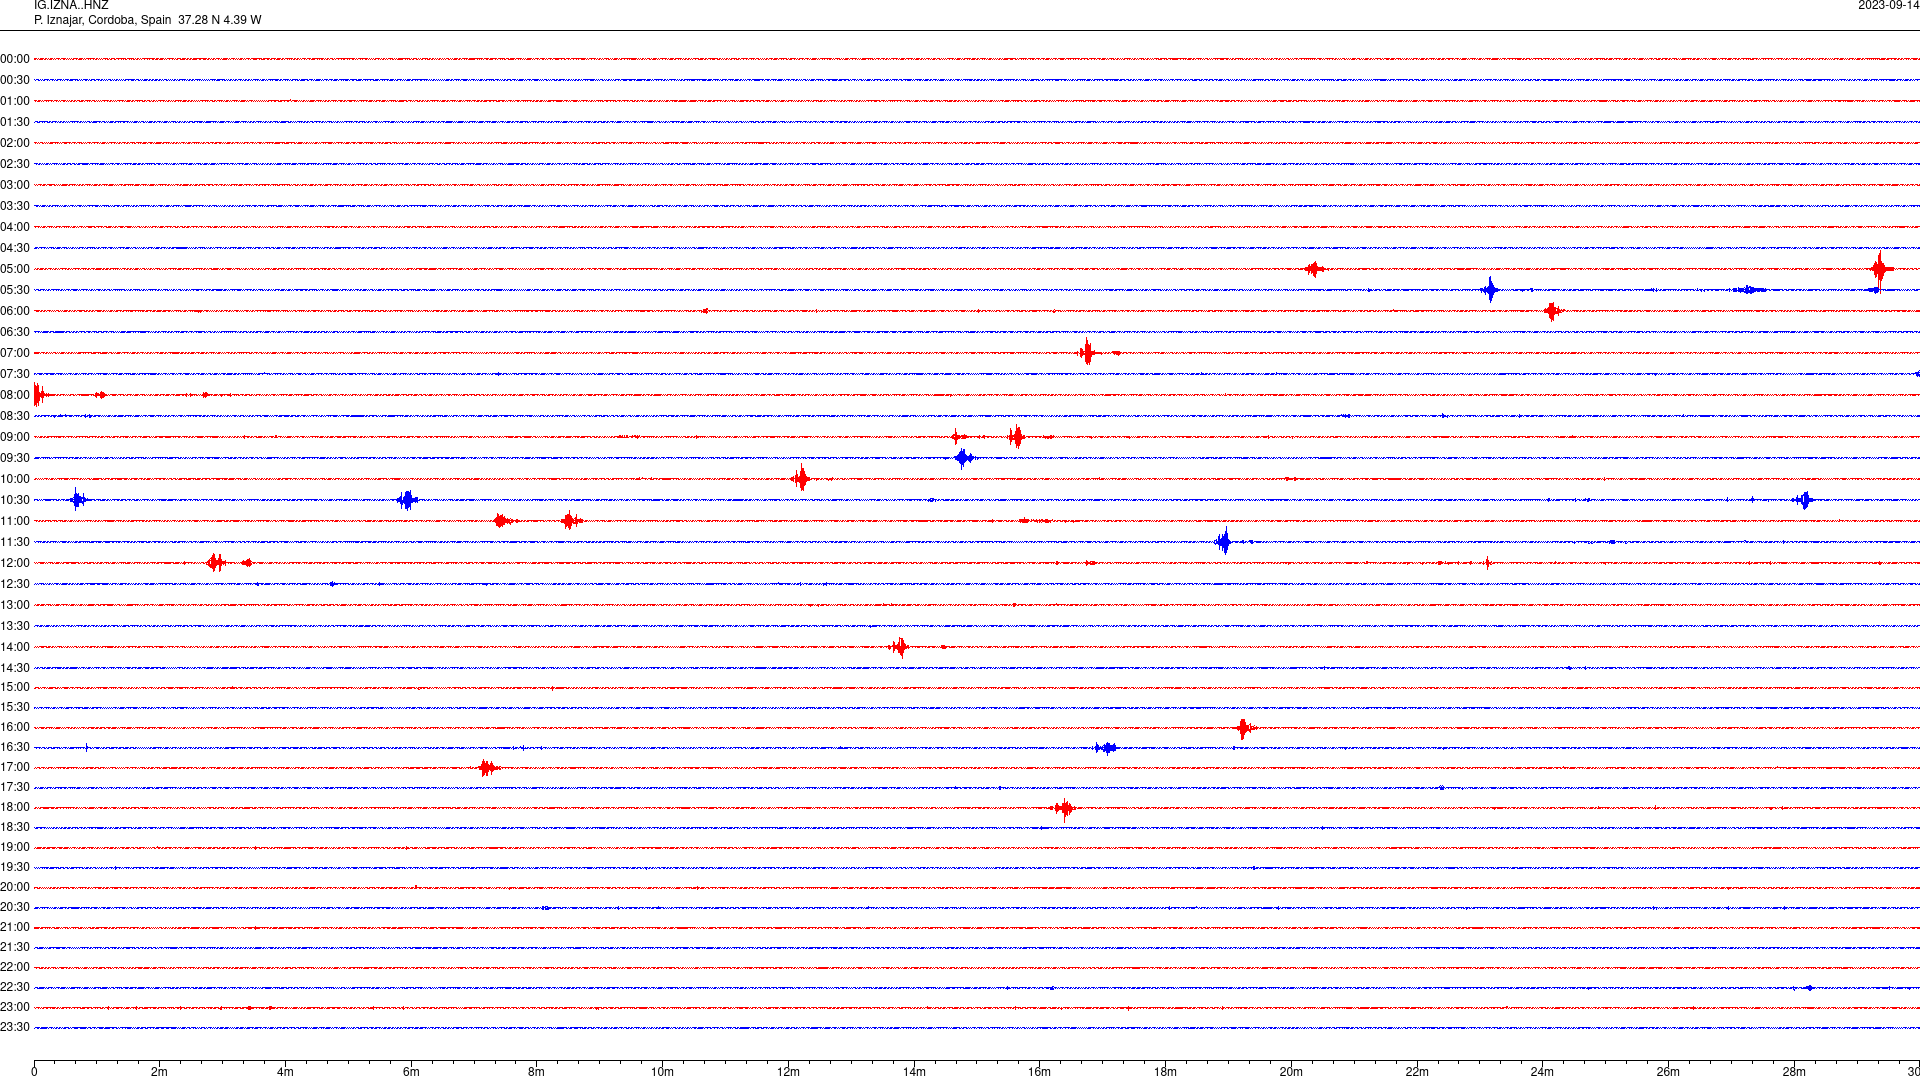Screen dimensions: 1920x1080
Task: Select the 18m axis tick label
Action: pyautogui.click(x=1165, y=1072)
